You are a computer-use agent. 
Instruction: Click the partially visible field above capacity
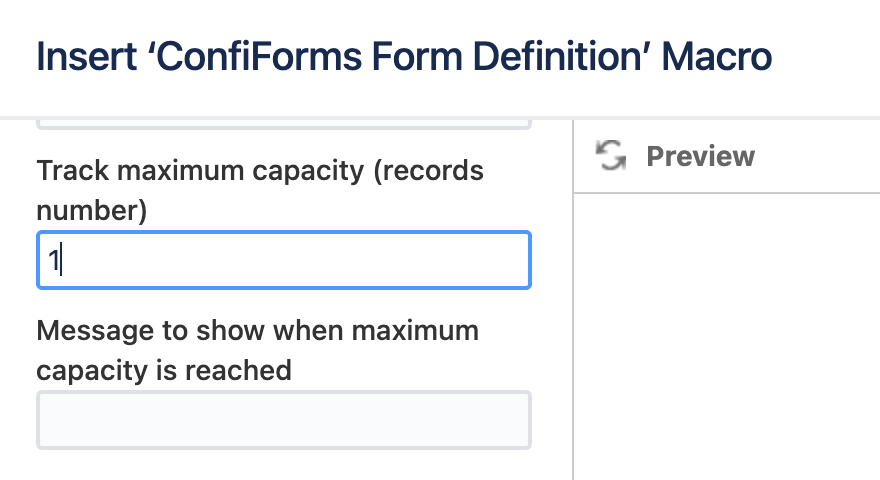(x=284, y=125)
